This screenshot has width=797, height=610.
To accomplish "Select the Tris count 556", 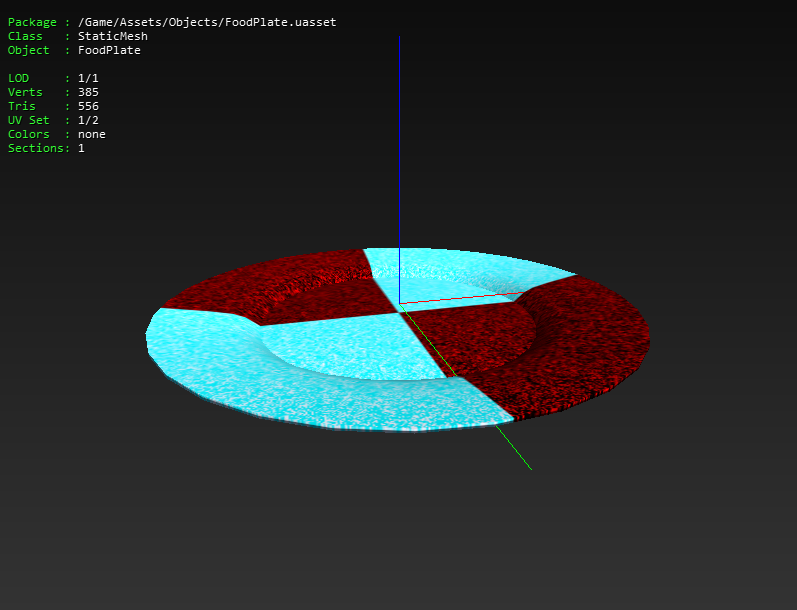I will [88, 106].
